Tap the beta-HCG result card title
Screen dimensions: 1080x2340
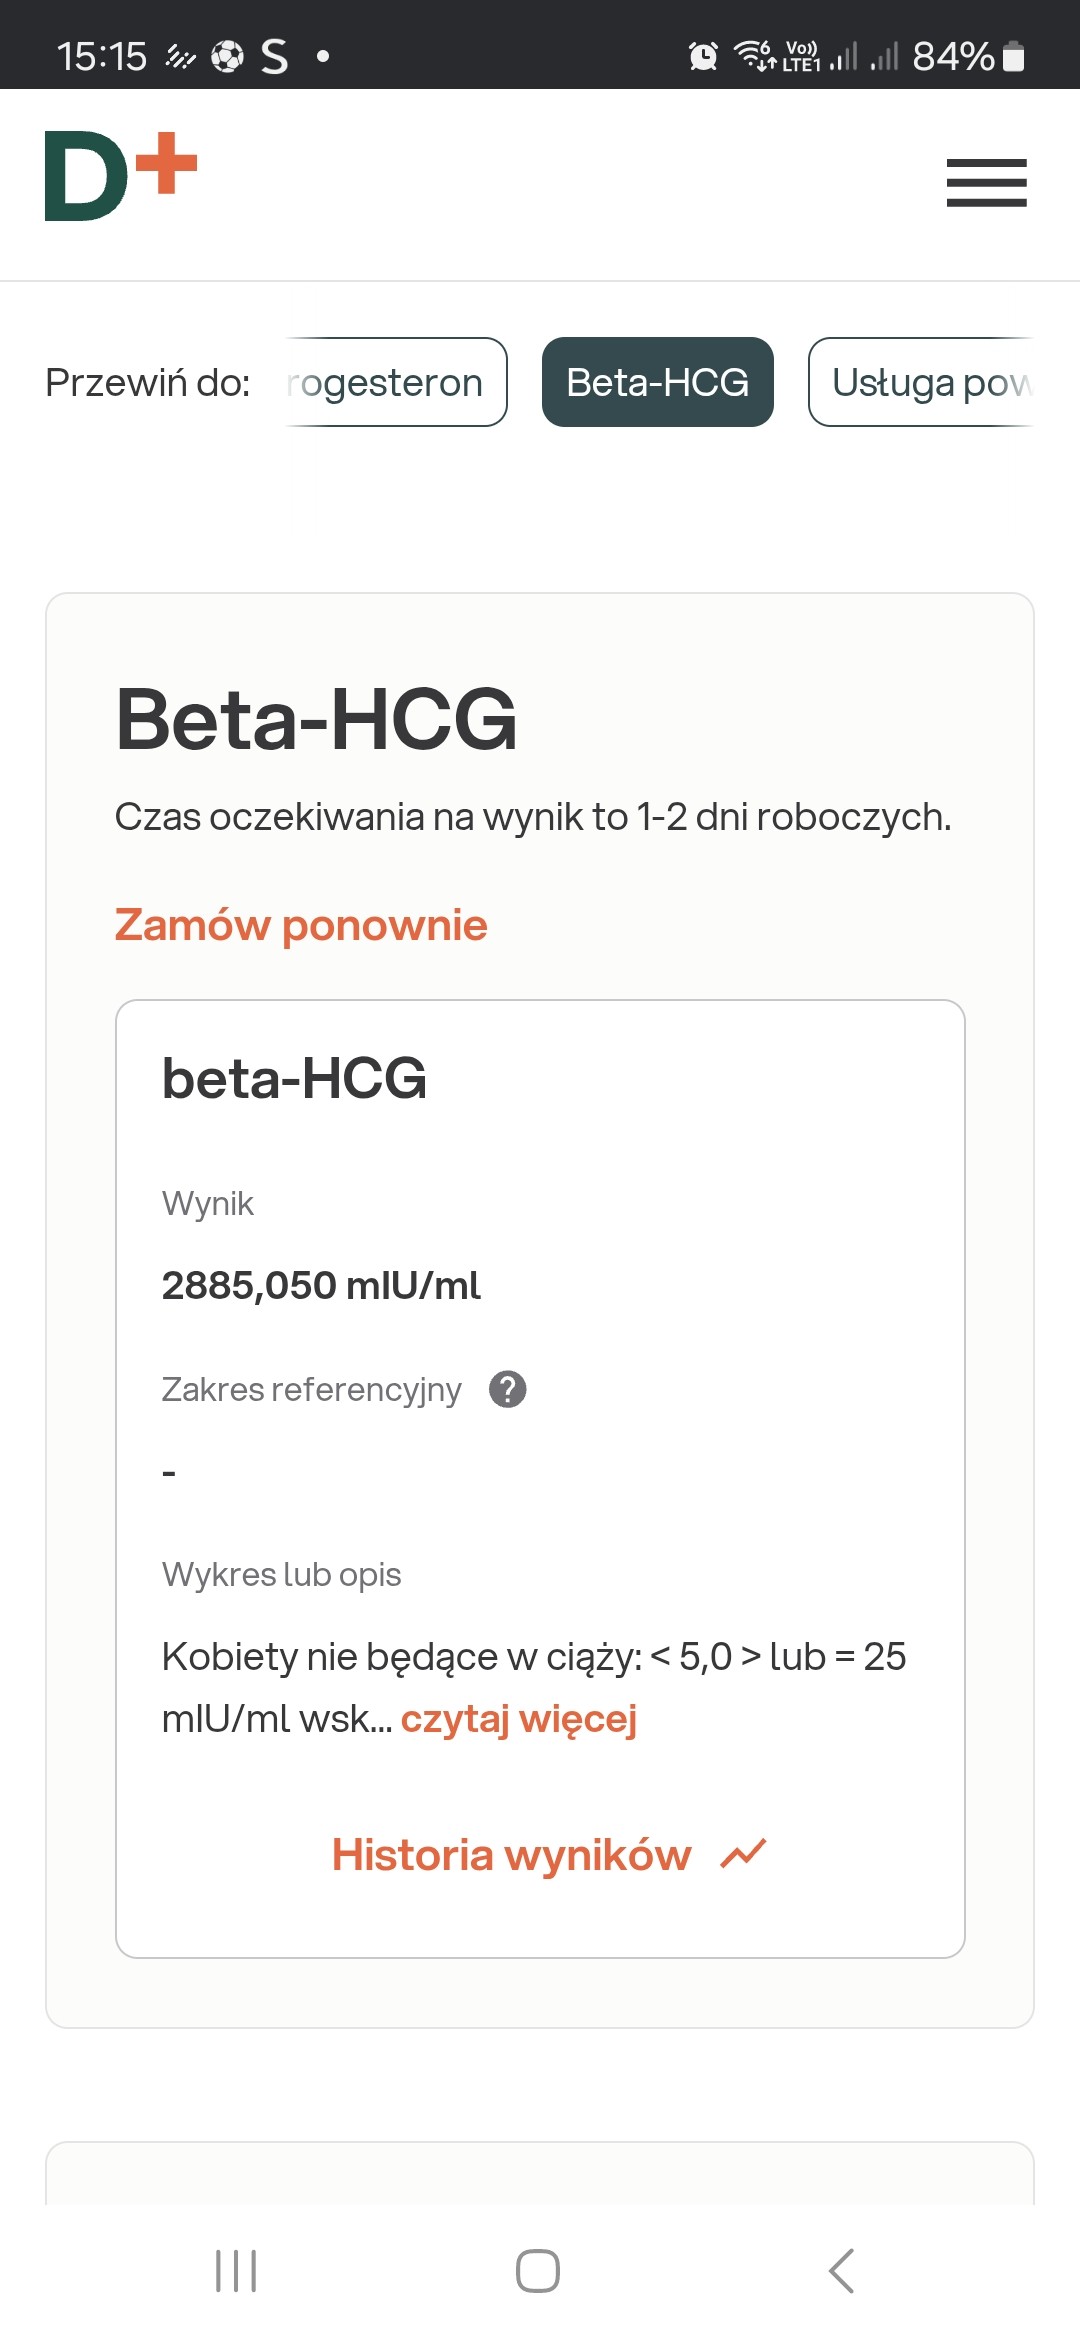click(294, 1078)
